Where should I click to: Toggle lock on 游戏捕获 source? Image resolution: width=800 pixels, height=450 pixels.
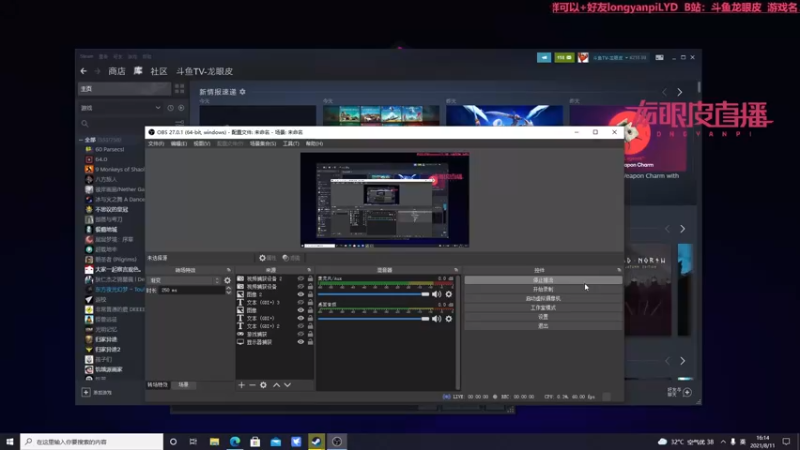[310, 334]
